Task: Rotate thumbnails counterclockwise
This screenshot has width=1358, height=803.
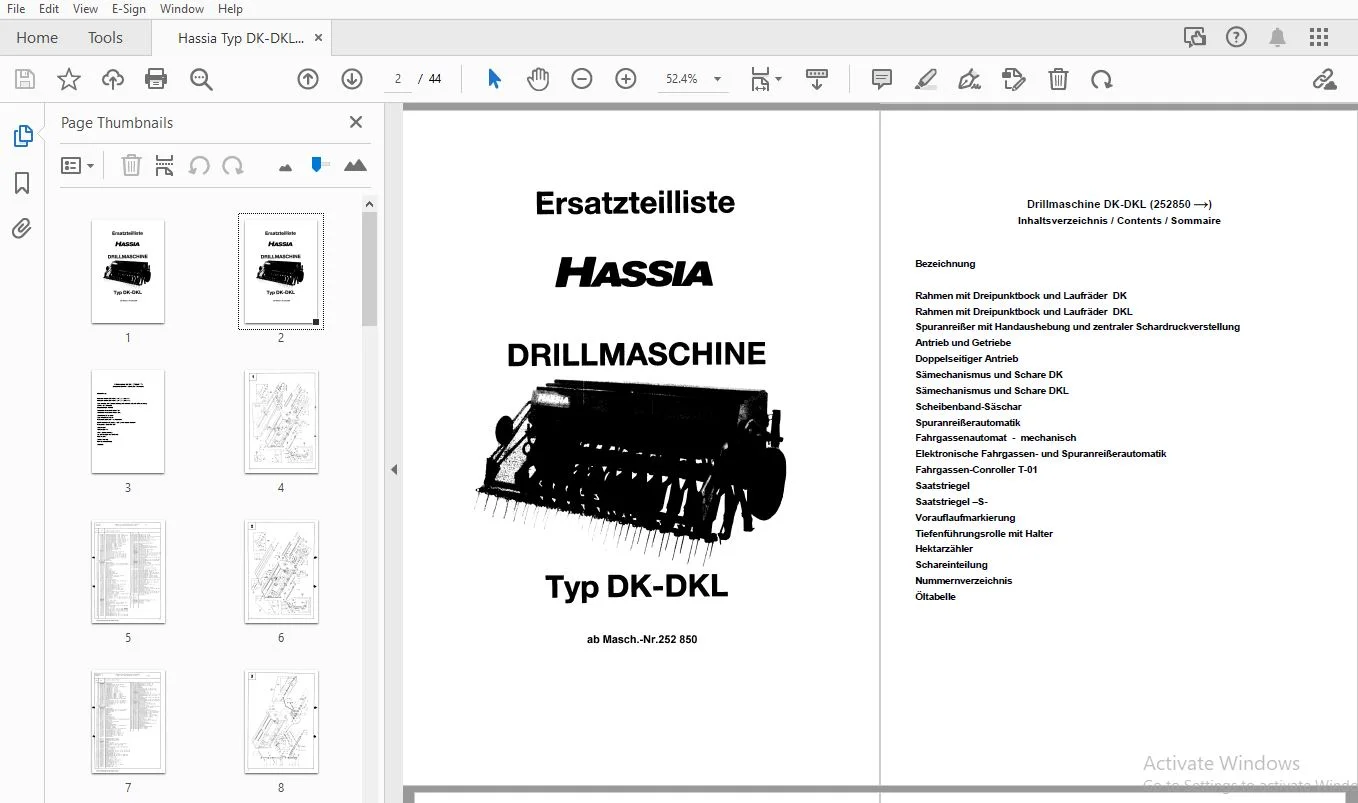Action: pyautogui.click(x=199, y=166)
